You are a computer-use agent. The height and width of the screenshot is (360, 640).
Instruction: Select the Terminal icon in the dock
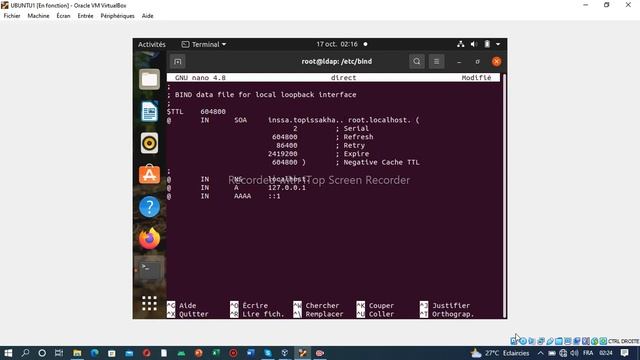149,270
